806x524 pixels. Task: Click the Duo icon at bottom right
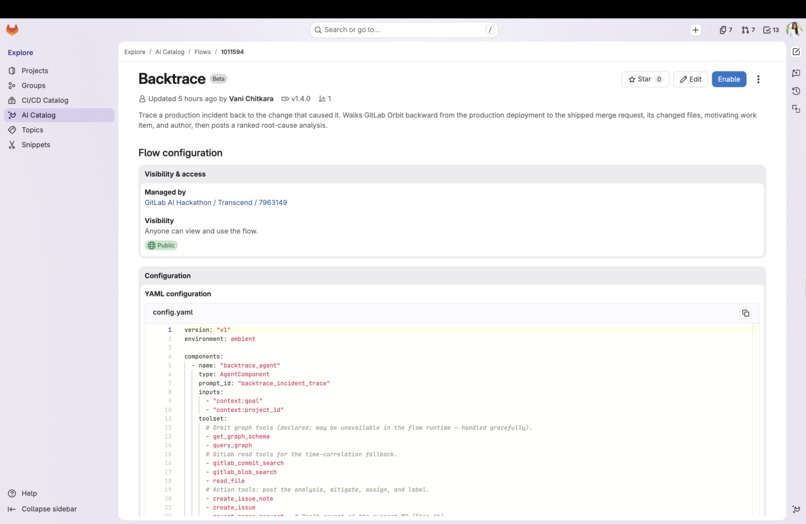(x=796, y=509)
